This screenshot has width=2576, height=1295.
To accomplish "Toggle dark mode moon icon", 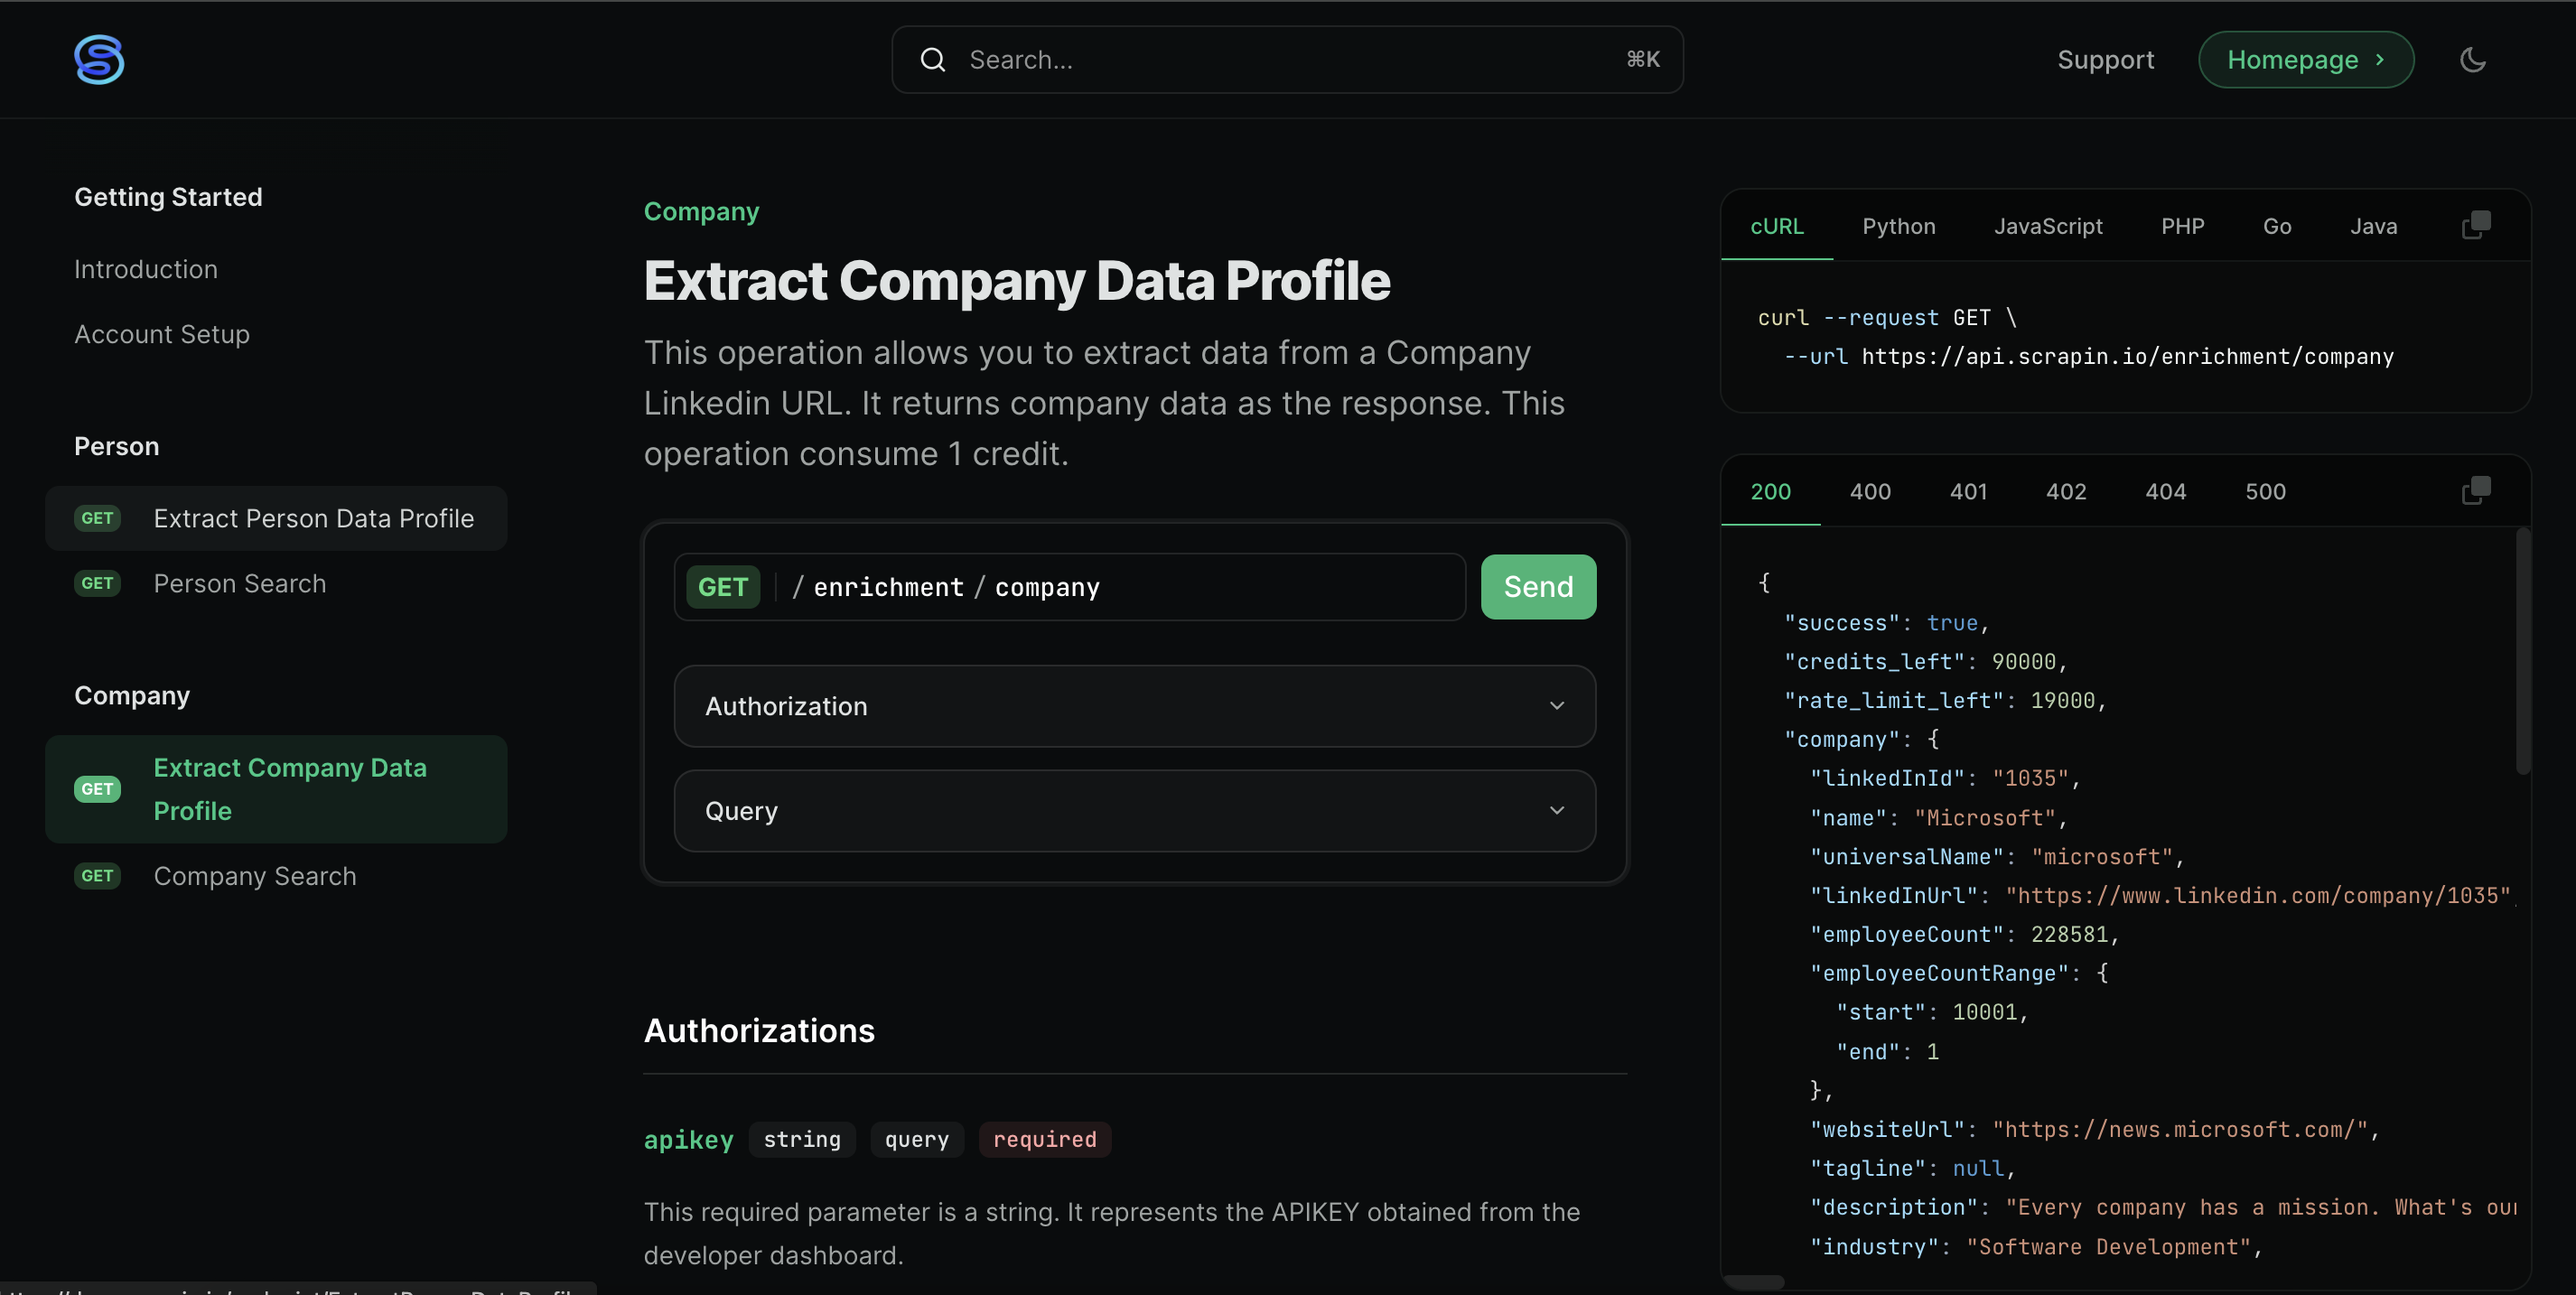I will (2472, 60).
